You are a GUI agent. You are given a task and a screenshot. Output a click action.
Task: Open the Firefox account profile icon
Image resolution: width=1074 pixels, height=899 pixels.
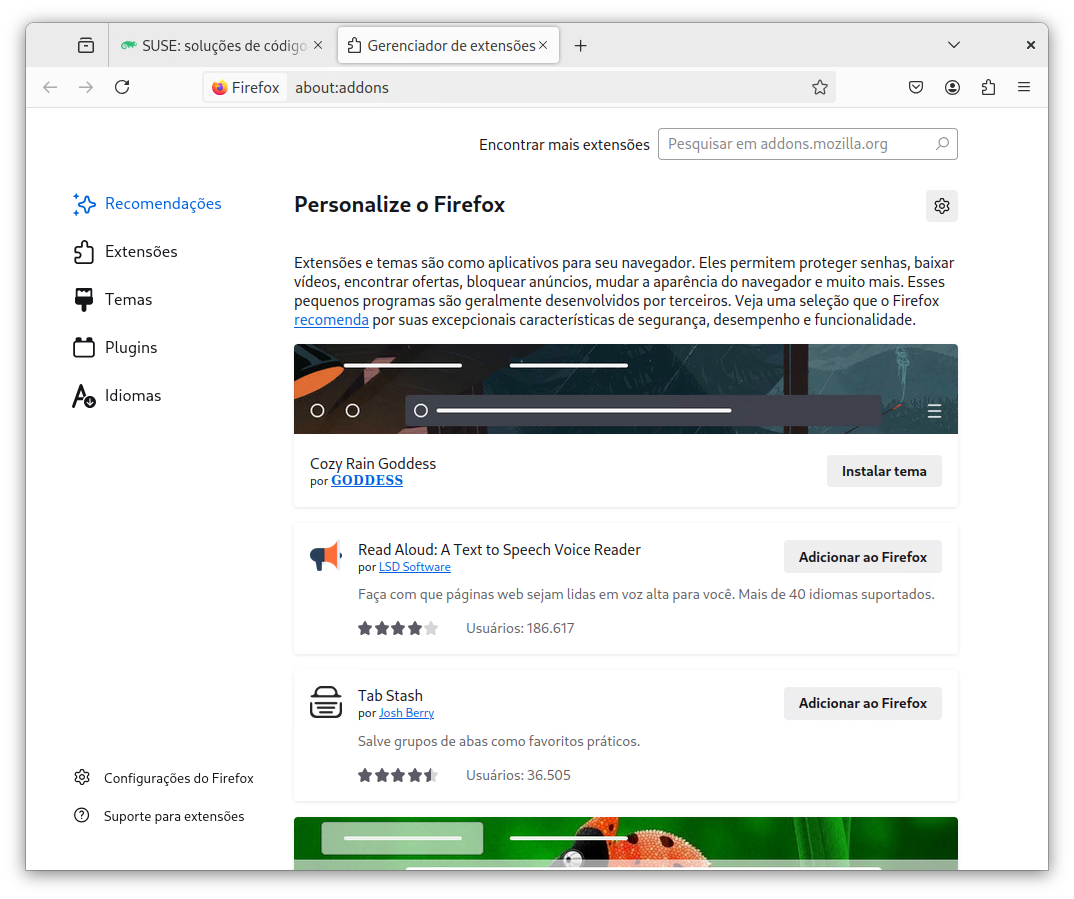[x=952, y=87]
